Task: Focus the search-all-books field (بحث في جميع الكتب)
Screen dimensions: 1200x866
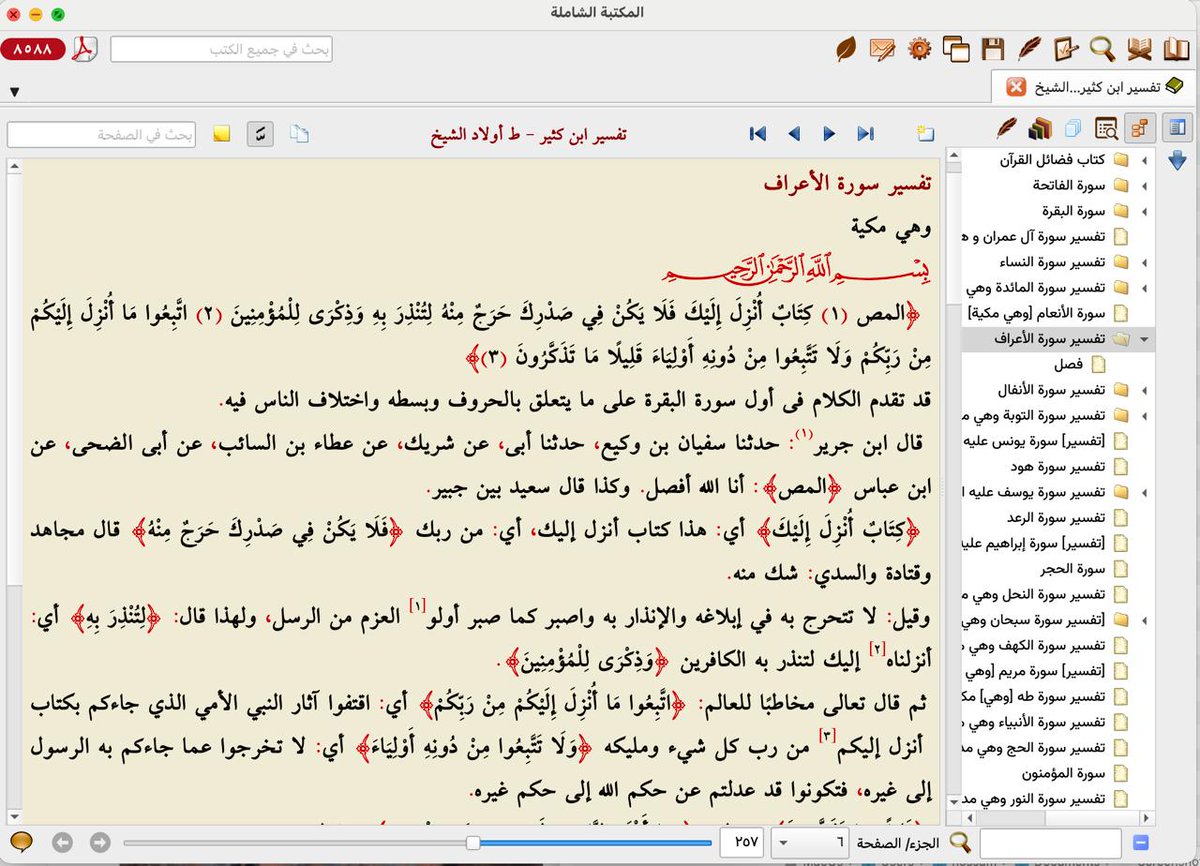Action: pos(221,48)
